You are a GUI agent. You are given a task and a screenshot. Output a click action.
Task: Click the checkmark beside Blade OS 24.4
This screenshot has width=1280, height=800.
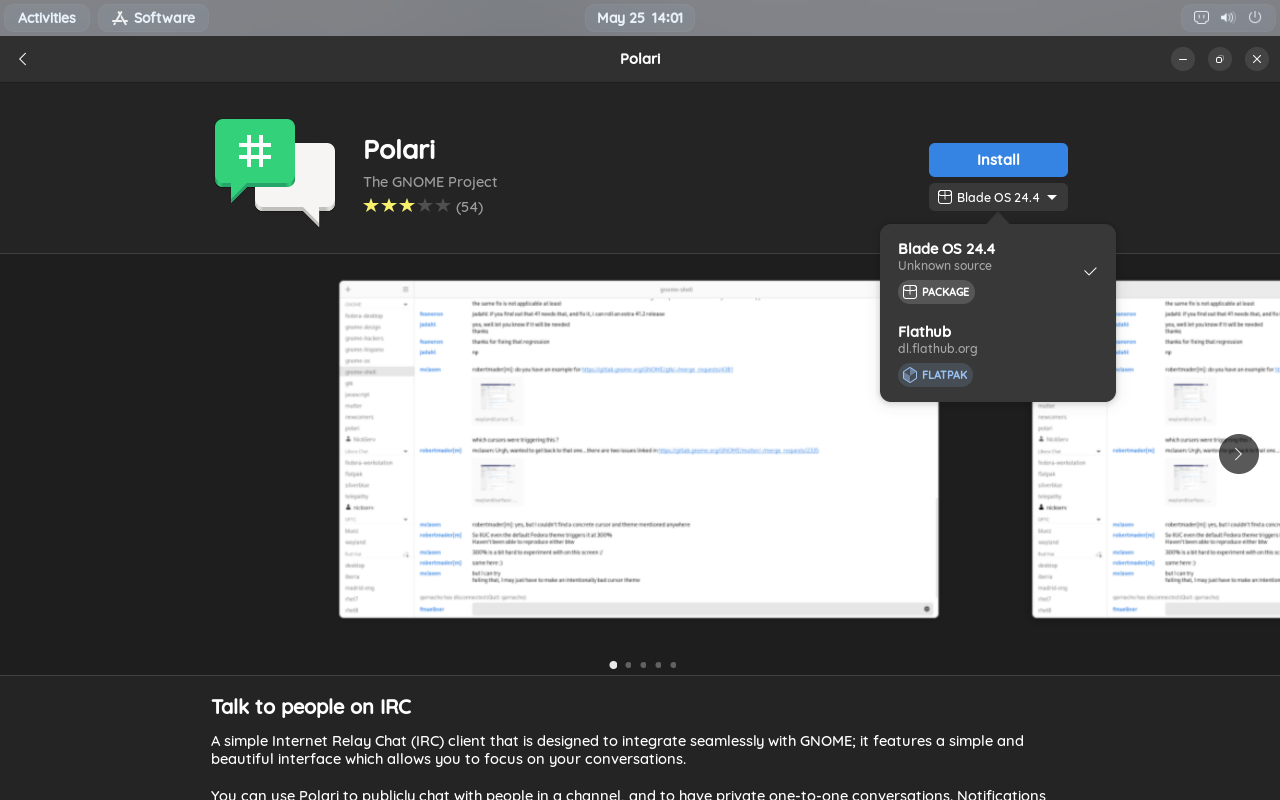pos(1090,271)
